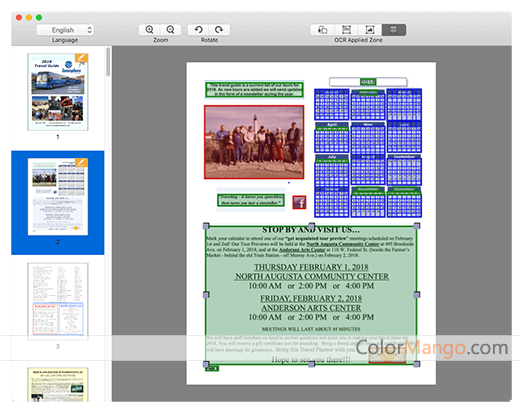Select the small green zone below the selected block
The height and width of the screenshot is (412, 520).
[x=212, y=369]
